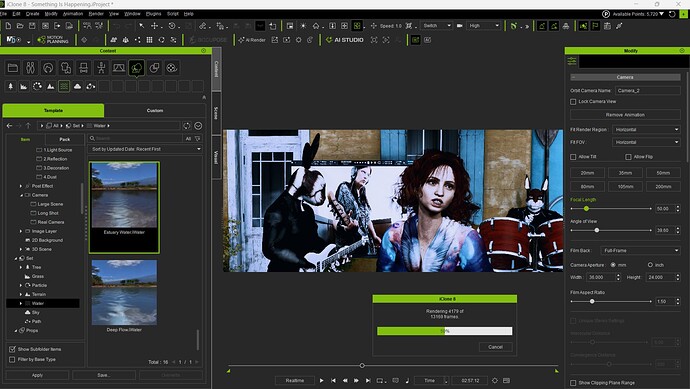The width and height of the screenshot is (690, 389).
Task: Click the Motion Planning button
Action: coord(53,40)
